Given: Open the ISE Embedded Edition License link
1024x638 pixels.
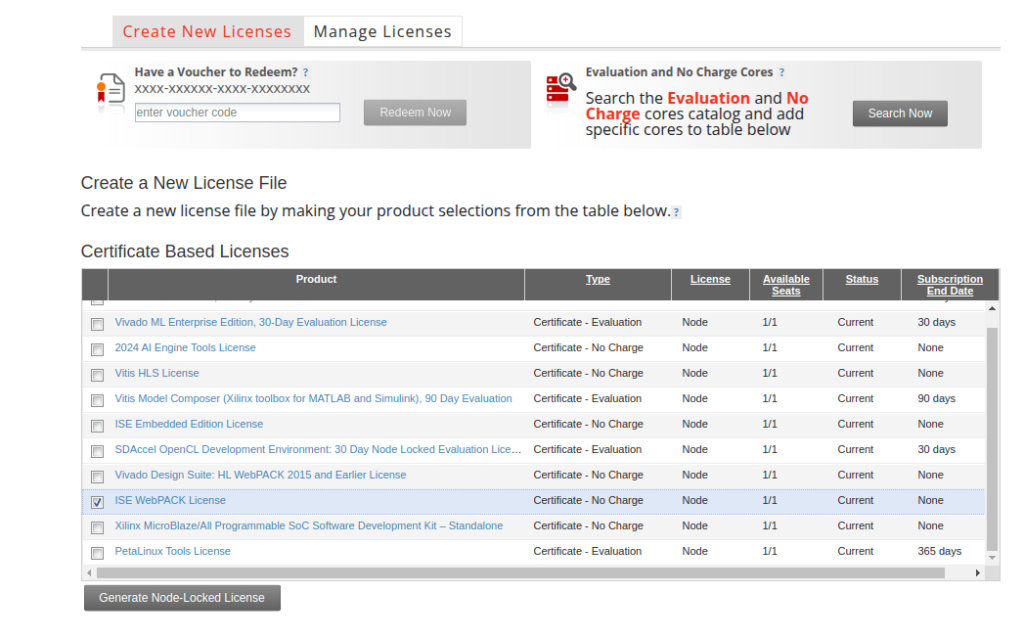Looking at the screenshot, I should click(x=189, y=424).
